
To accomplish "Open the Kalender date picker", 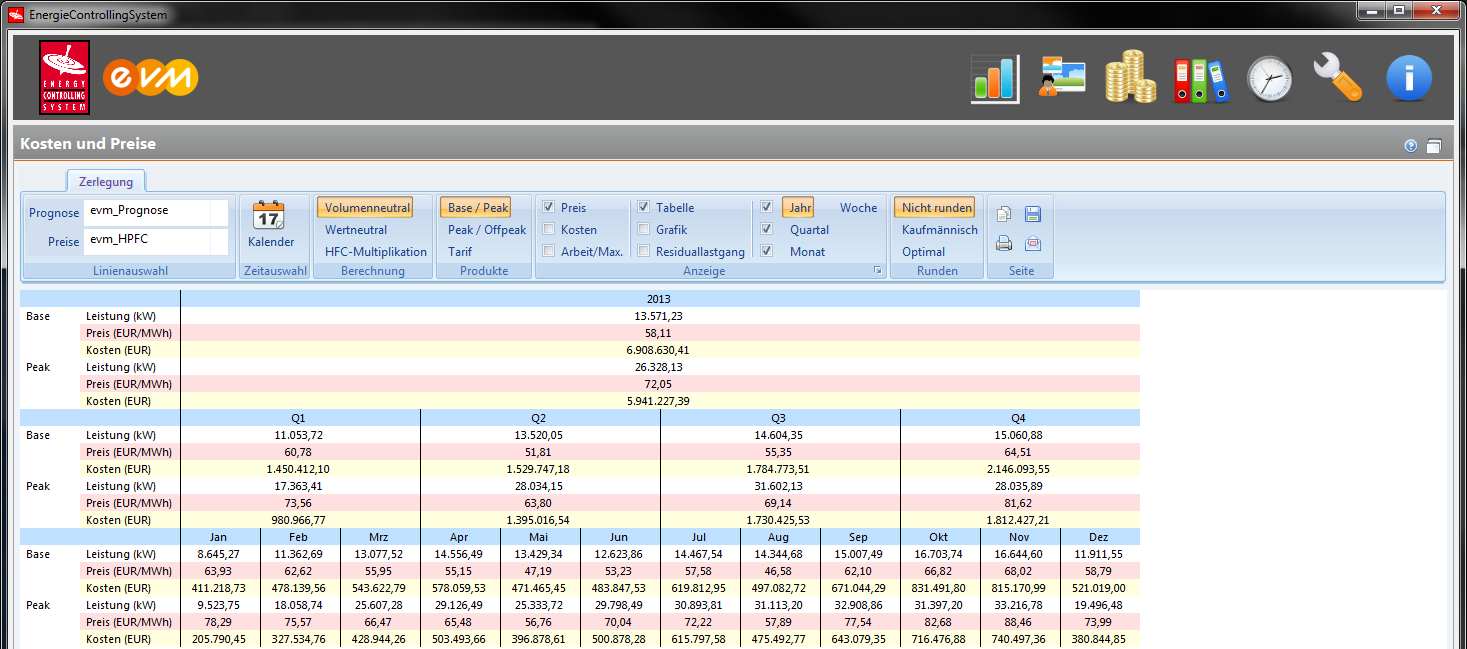I will tap(270, 226).
